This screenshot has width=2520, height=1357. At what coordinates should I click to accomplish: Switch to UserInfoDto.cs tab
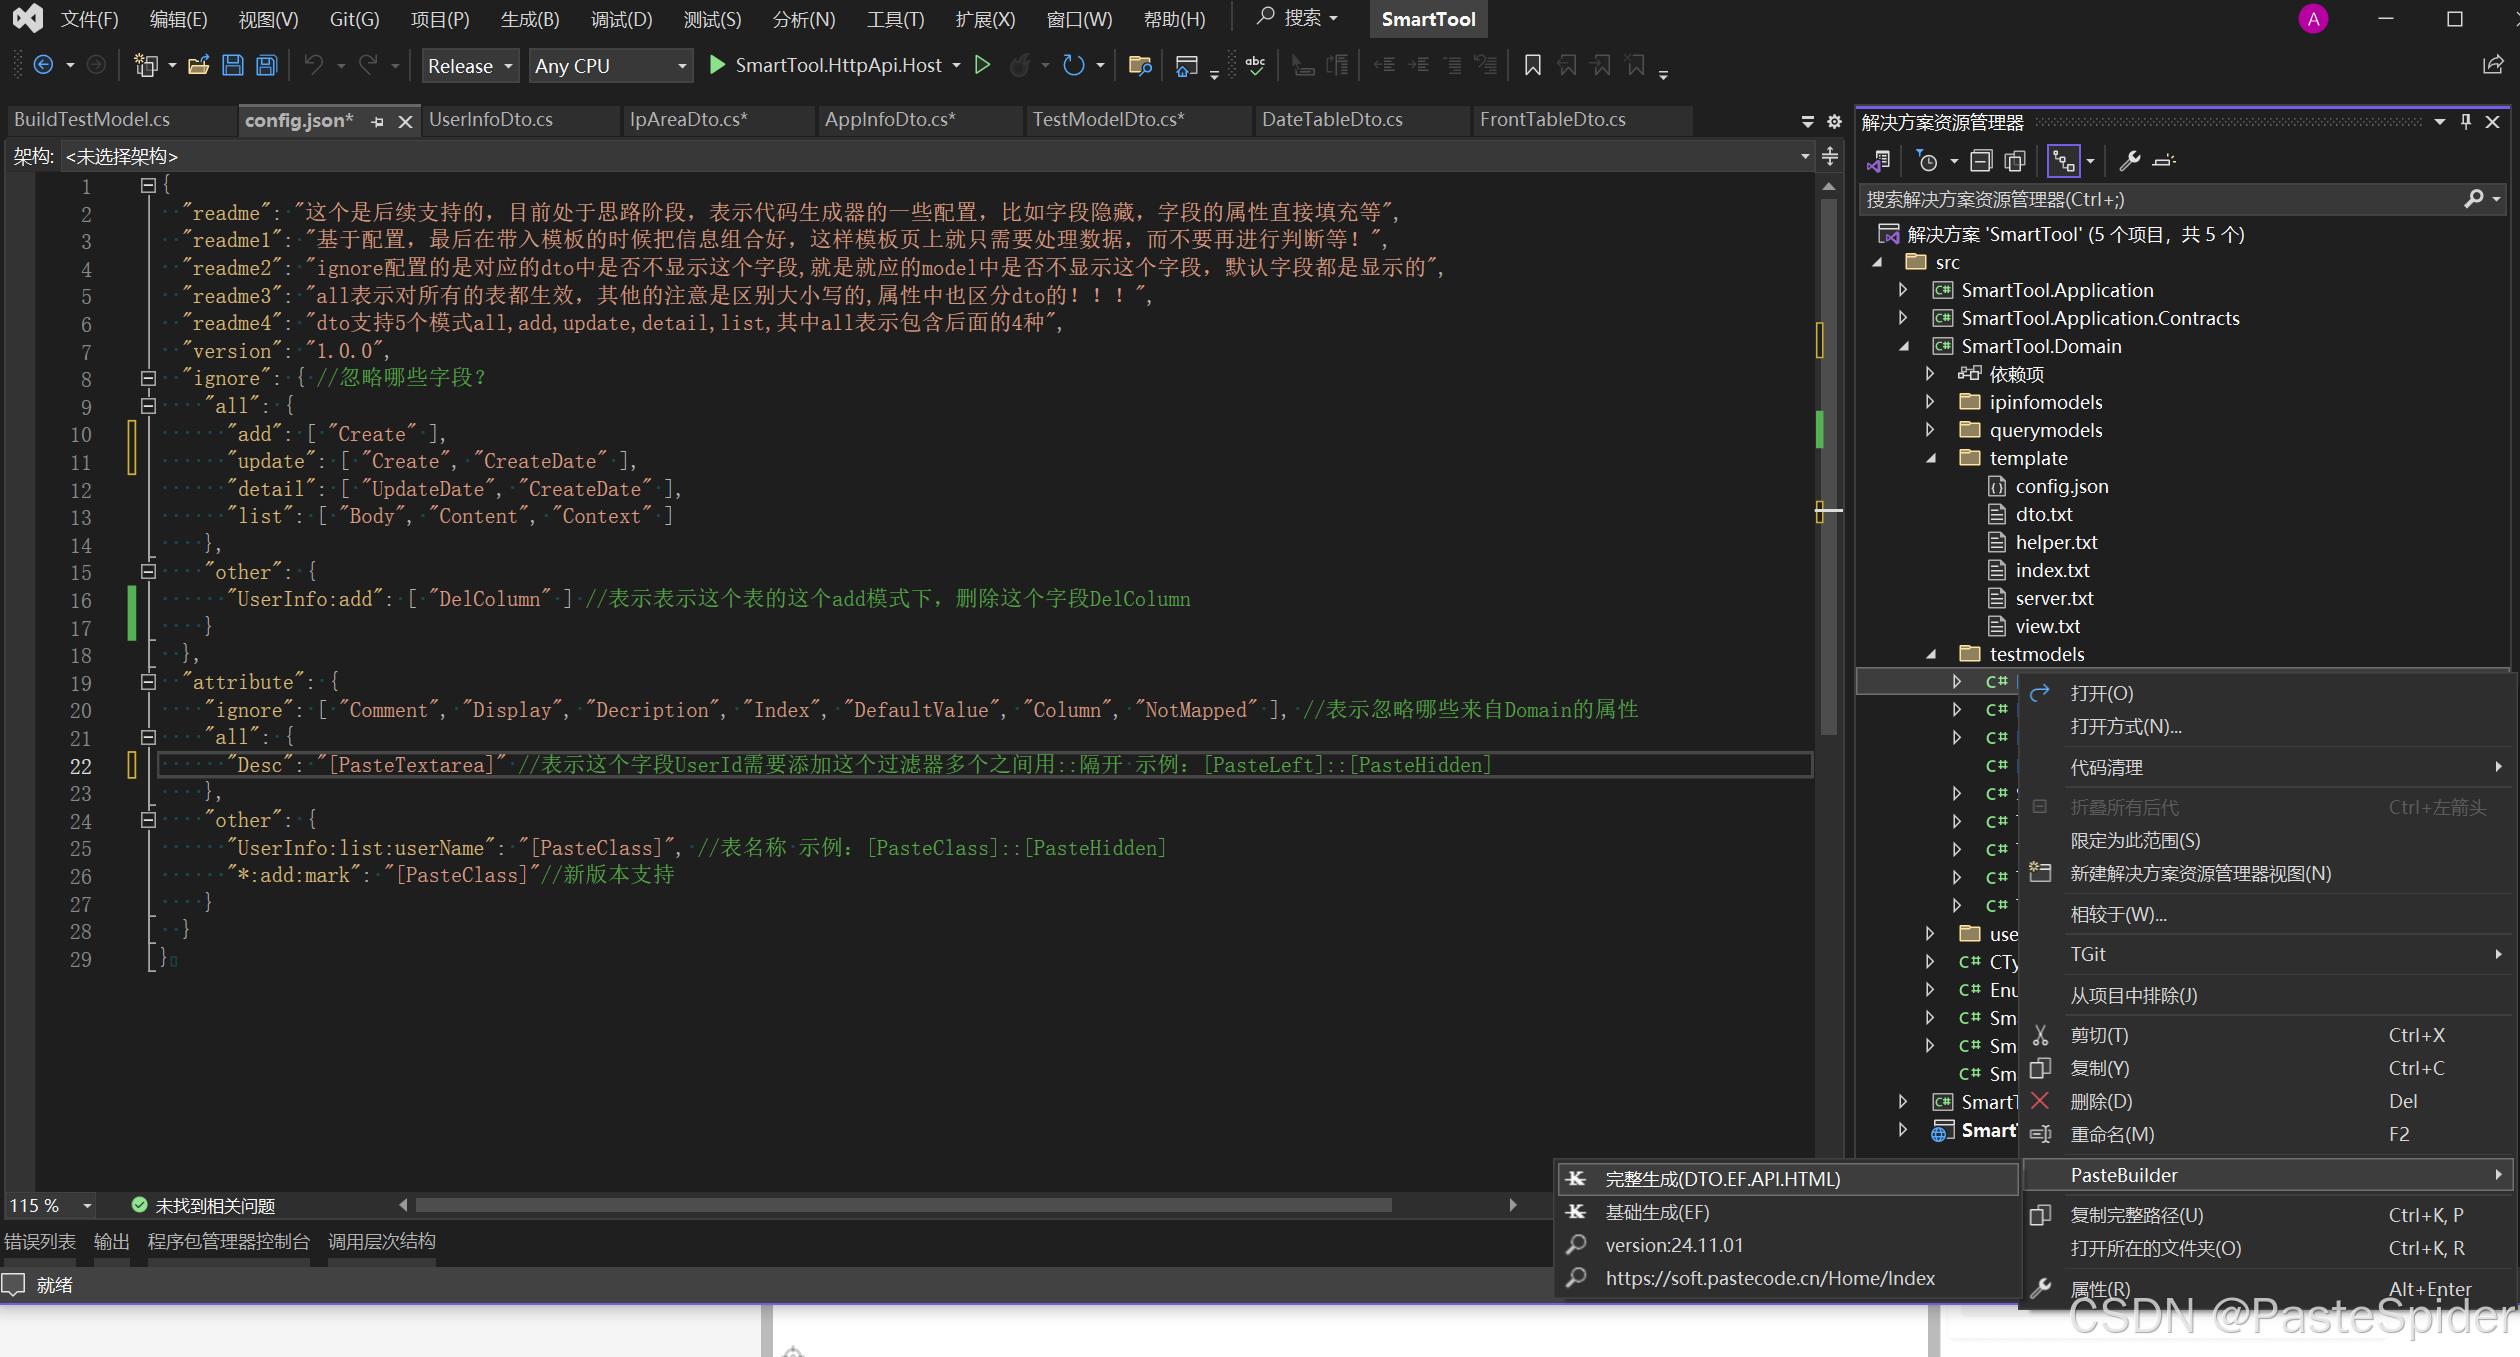tap(490, 120)
